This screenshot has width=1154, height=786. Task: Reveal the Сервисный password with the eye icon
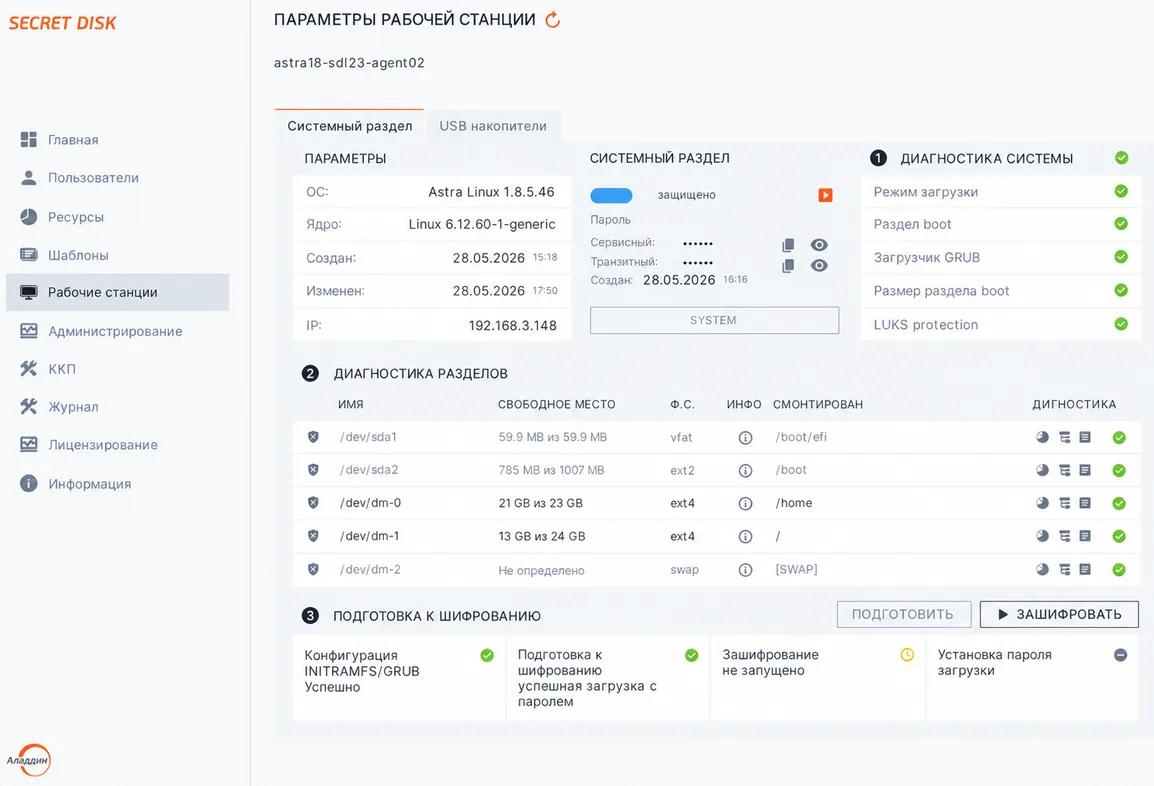819,244
